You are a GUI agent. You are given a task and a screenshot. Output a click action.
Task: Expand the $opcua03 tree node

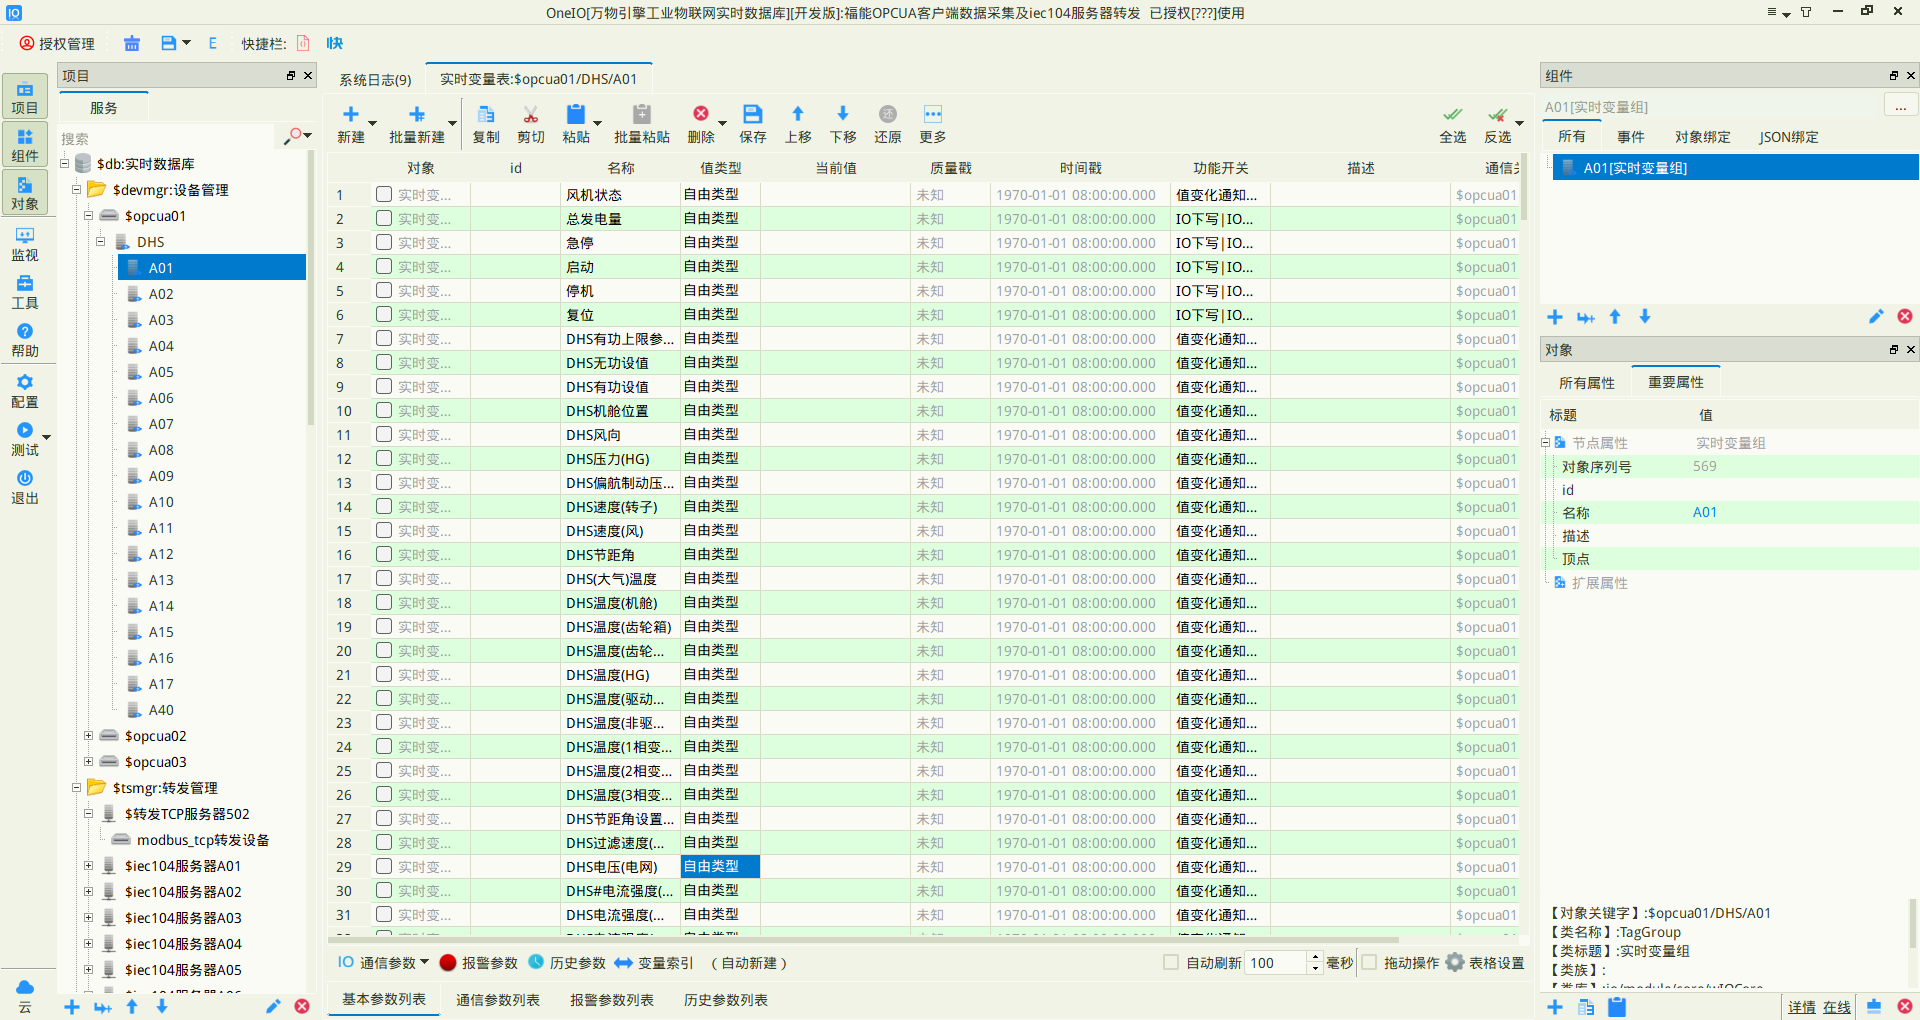coord(88,761)
